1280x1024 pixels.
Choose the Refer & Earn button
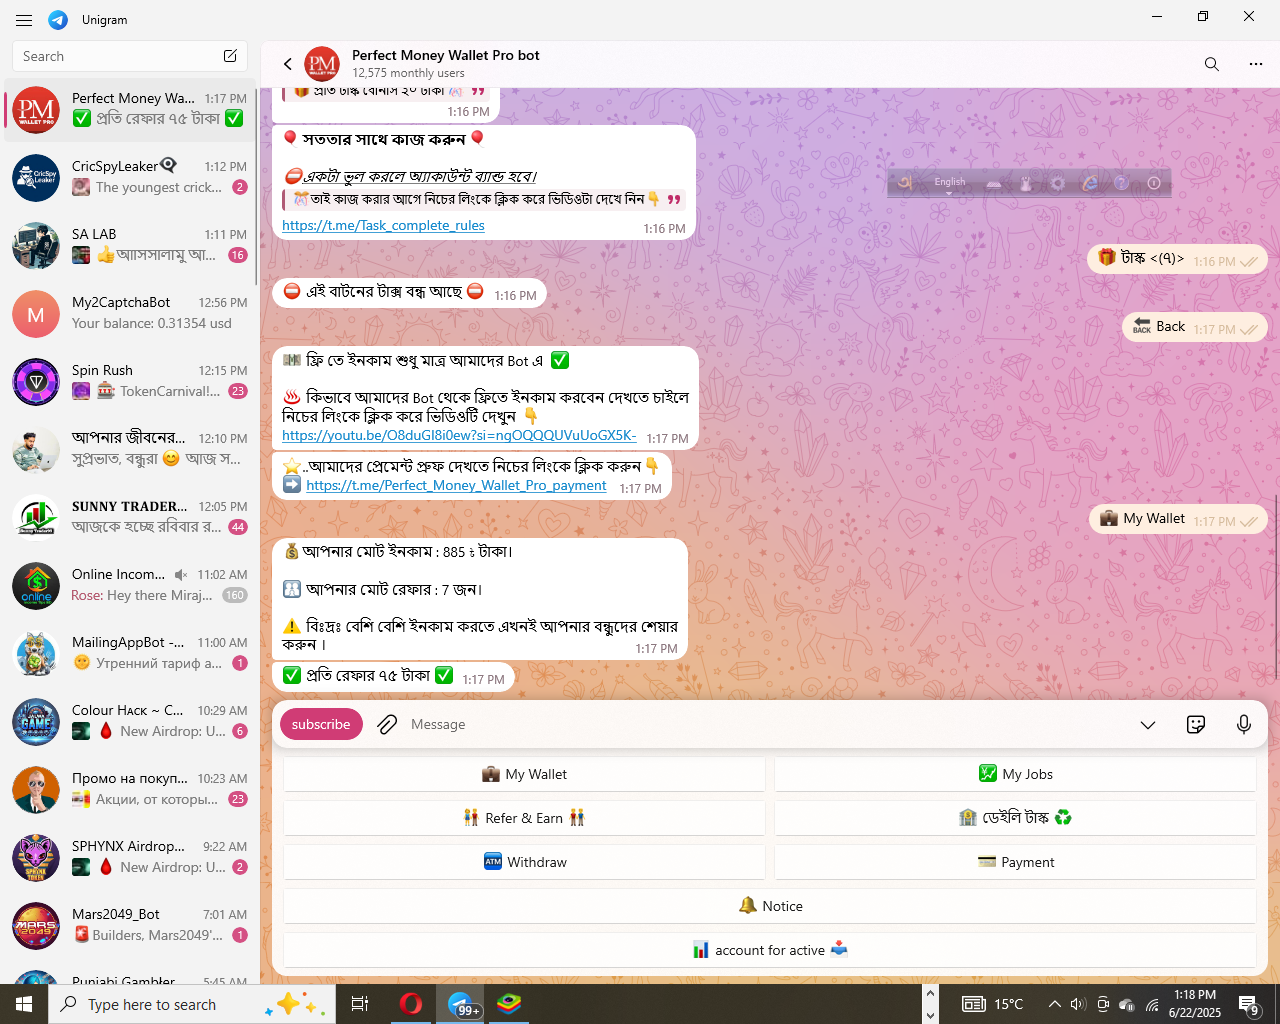[x=524, y=818]
